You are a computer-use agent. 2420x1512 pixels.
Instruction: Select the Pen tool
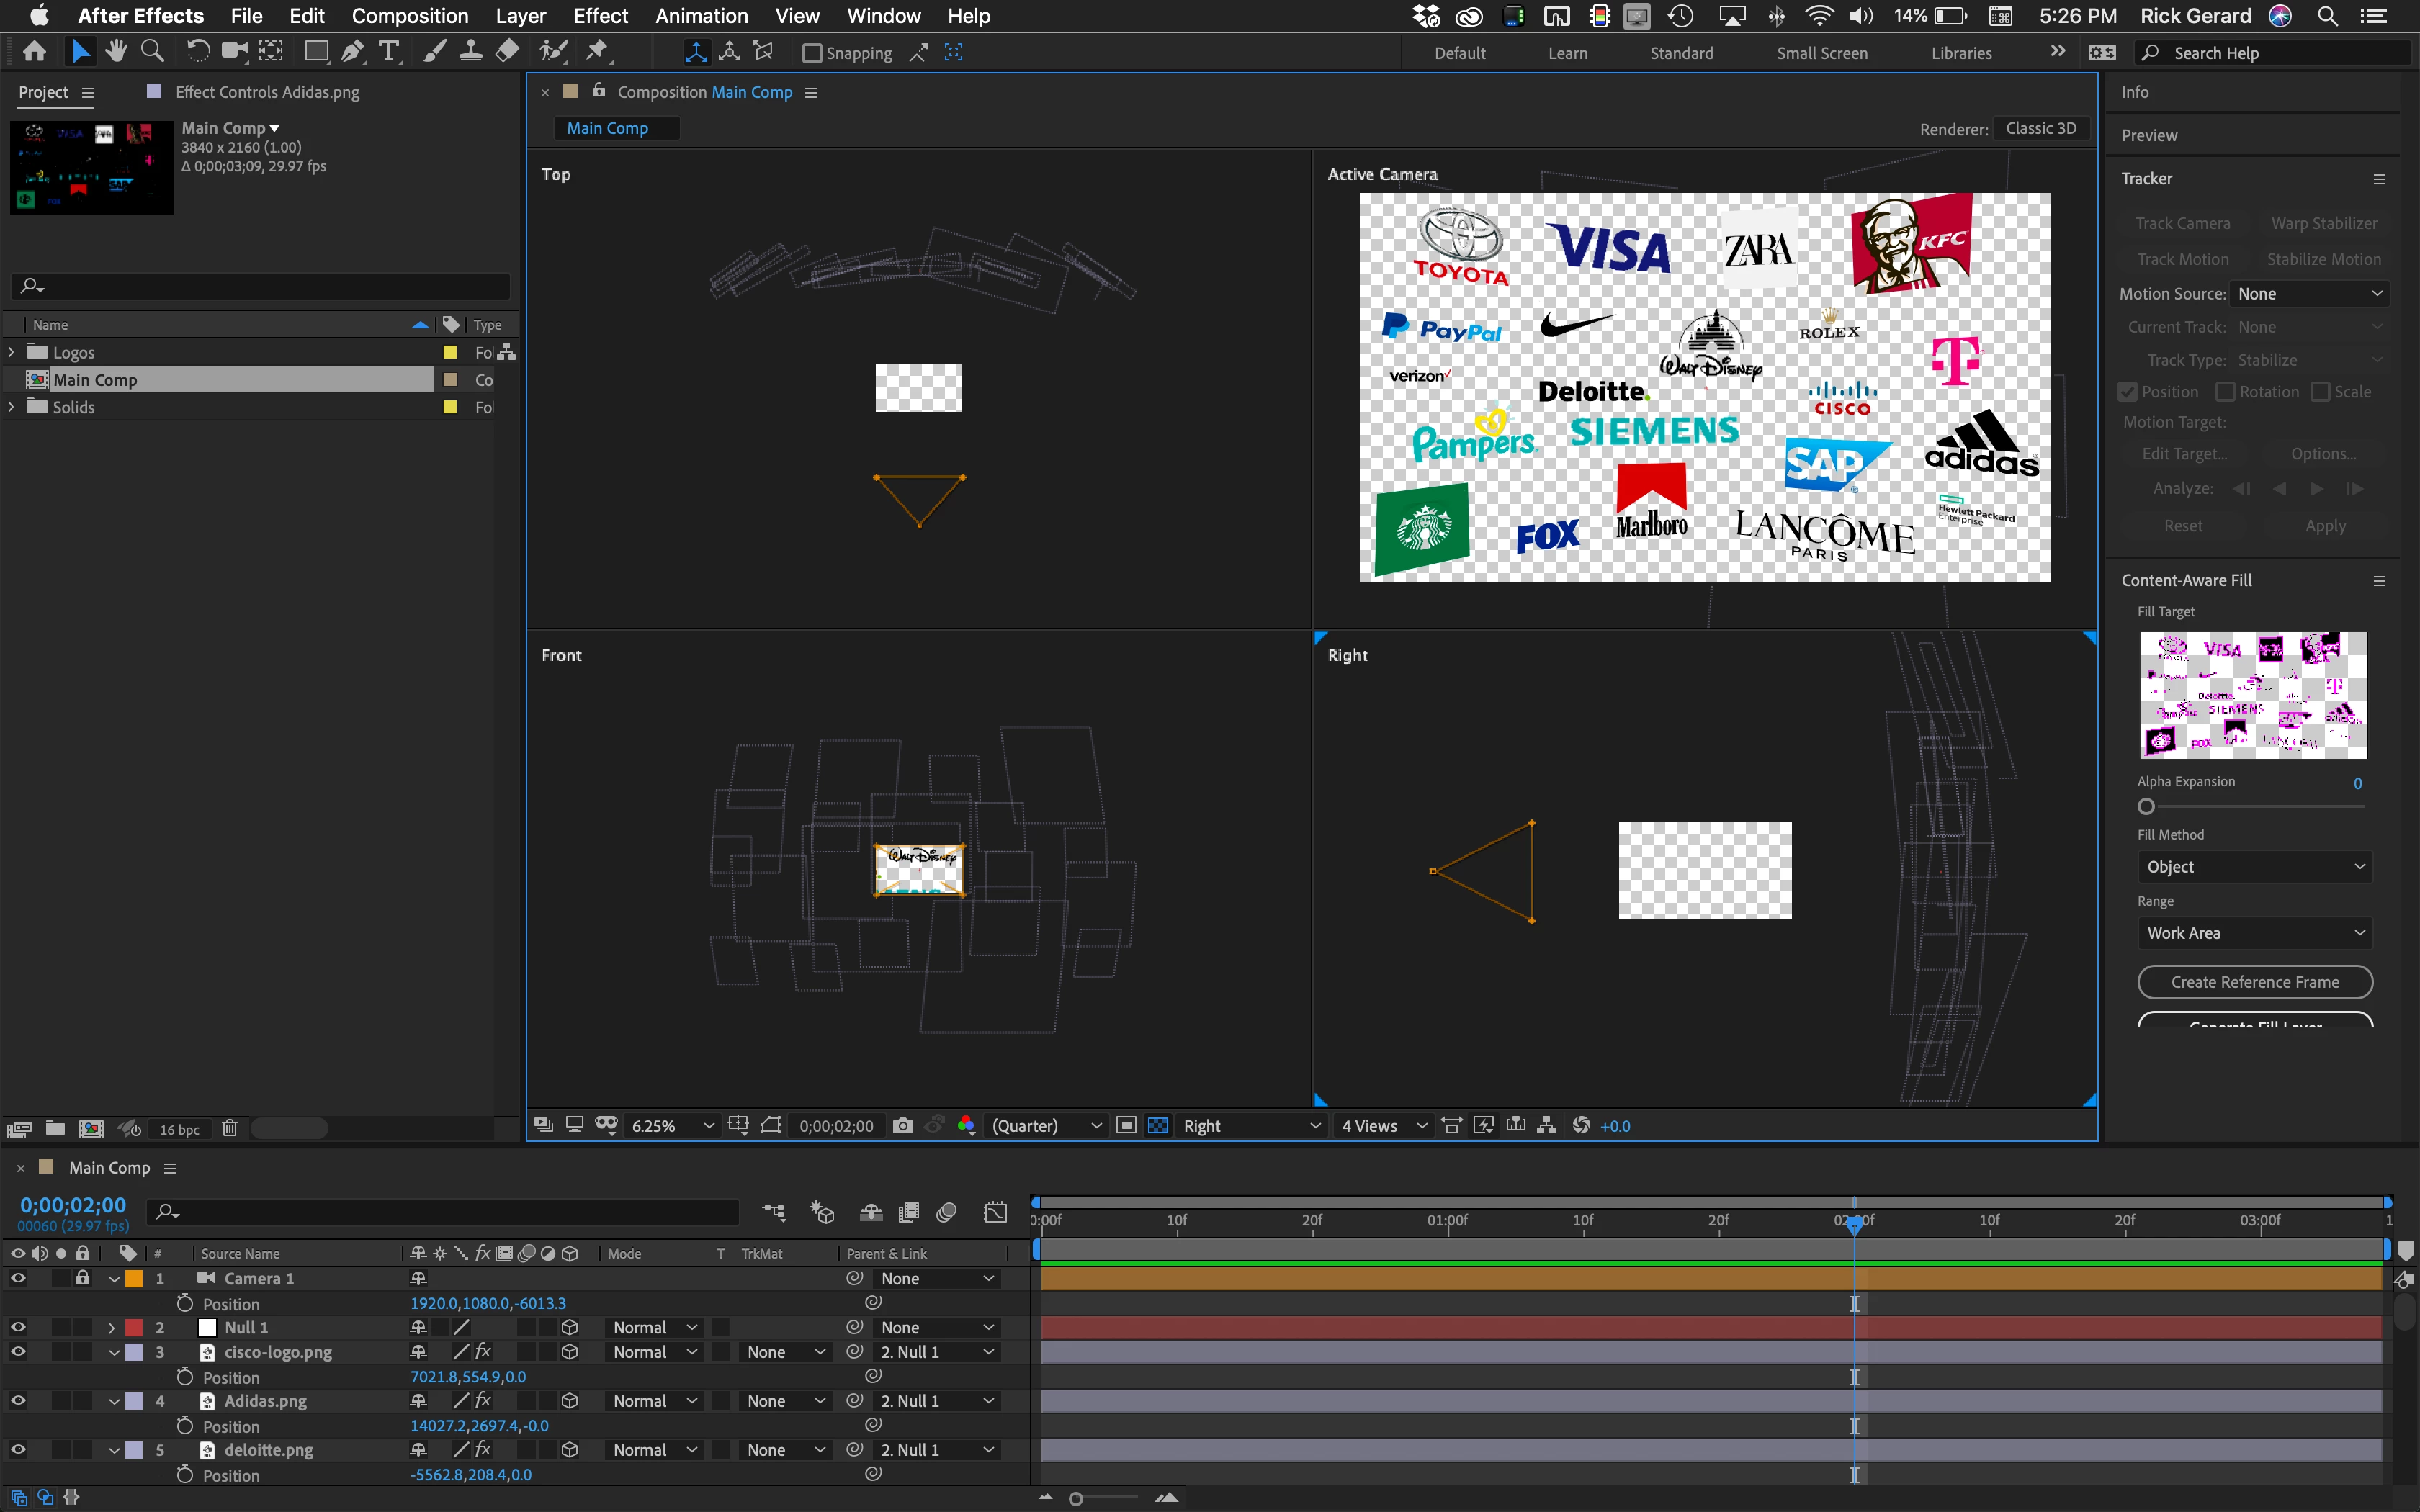point(352,51)
